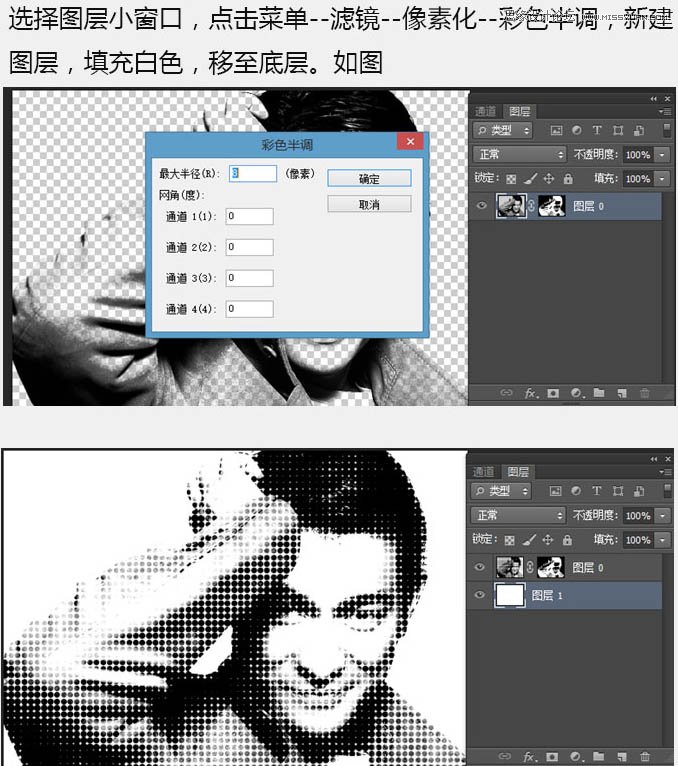678x766 pixels.
Task: Create a new group in the panel beside the dialog
Action: click(x=599, y=393)
